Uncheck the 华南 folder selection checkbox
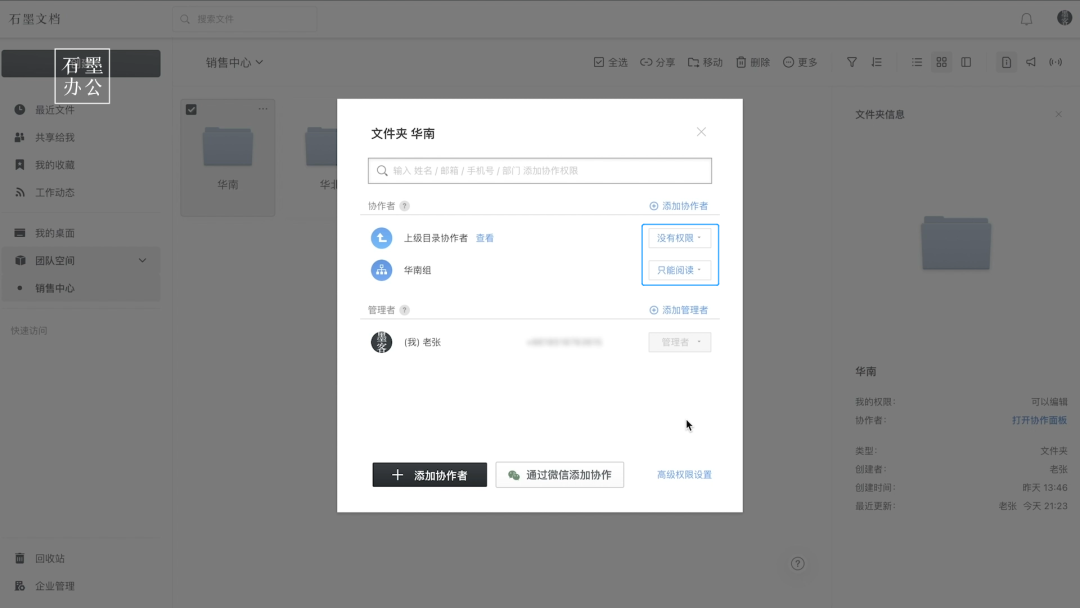The height and width of the screenshot is (608, 1080). point(191,110)
